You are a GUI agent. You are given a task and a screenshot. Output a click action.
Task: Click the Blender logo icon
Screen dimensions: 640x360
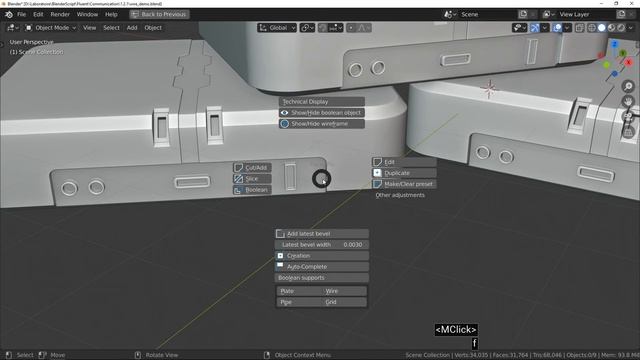click(9, 14)
